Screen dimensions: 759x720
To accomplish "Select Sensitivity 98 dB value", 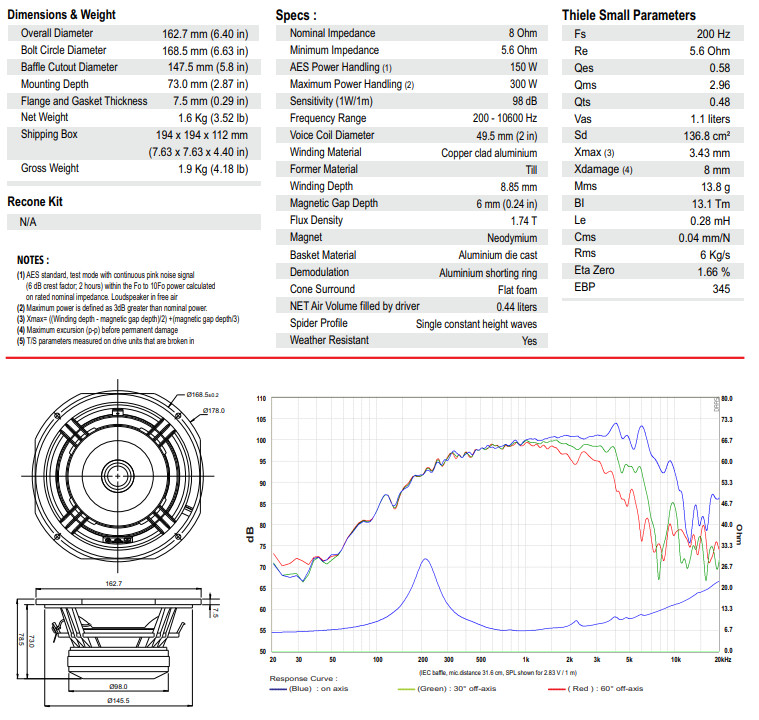I will pos(525,101).
